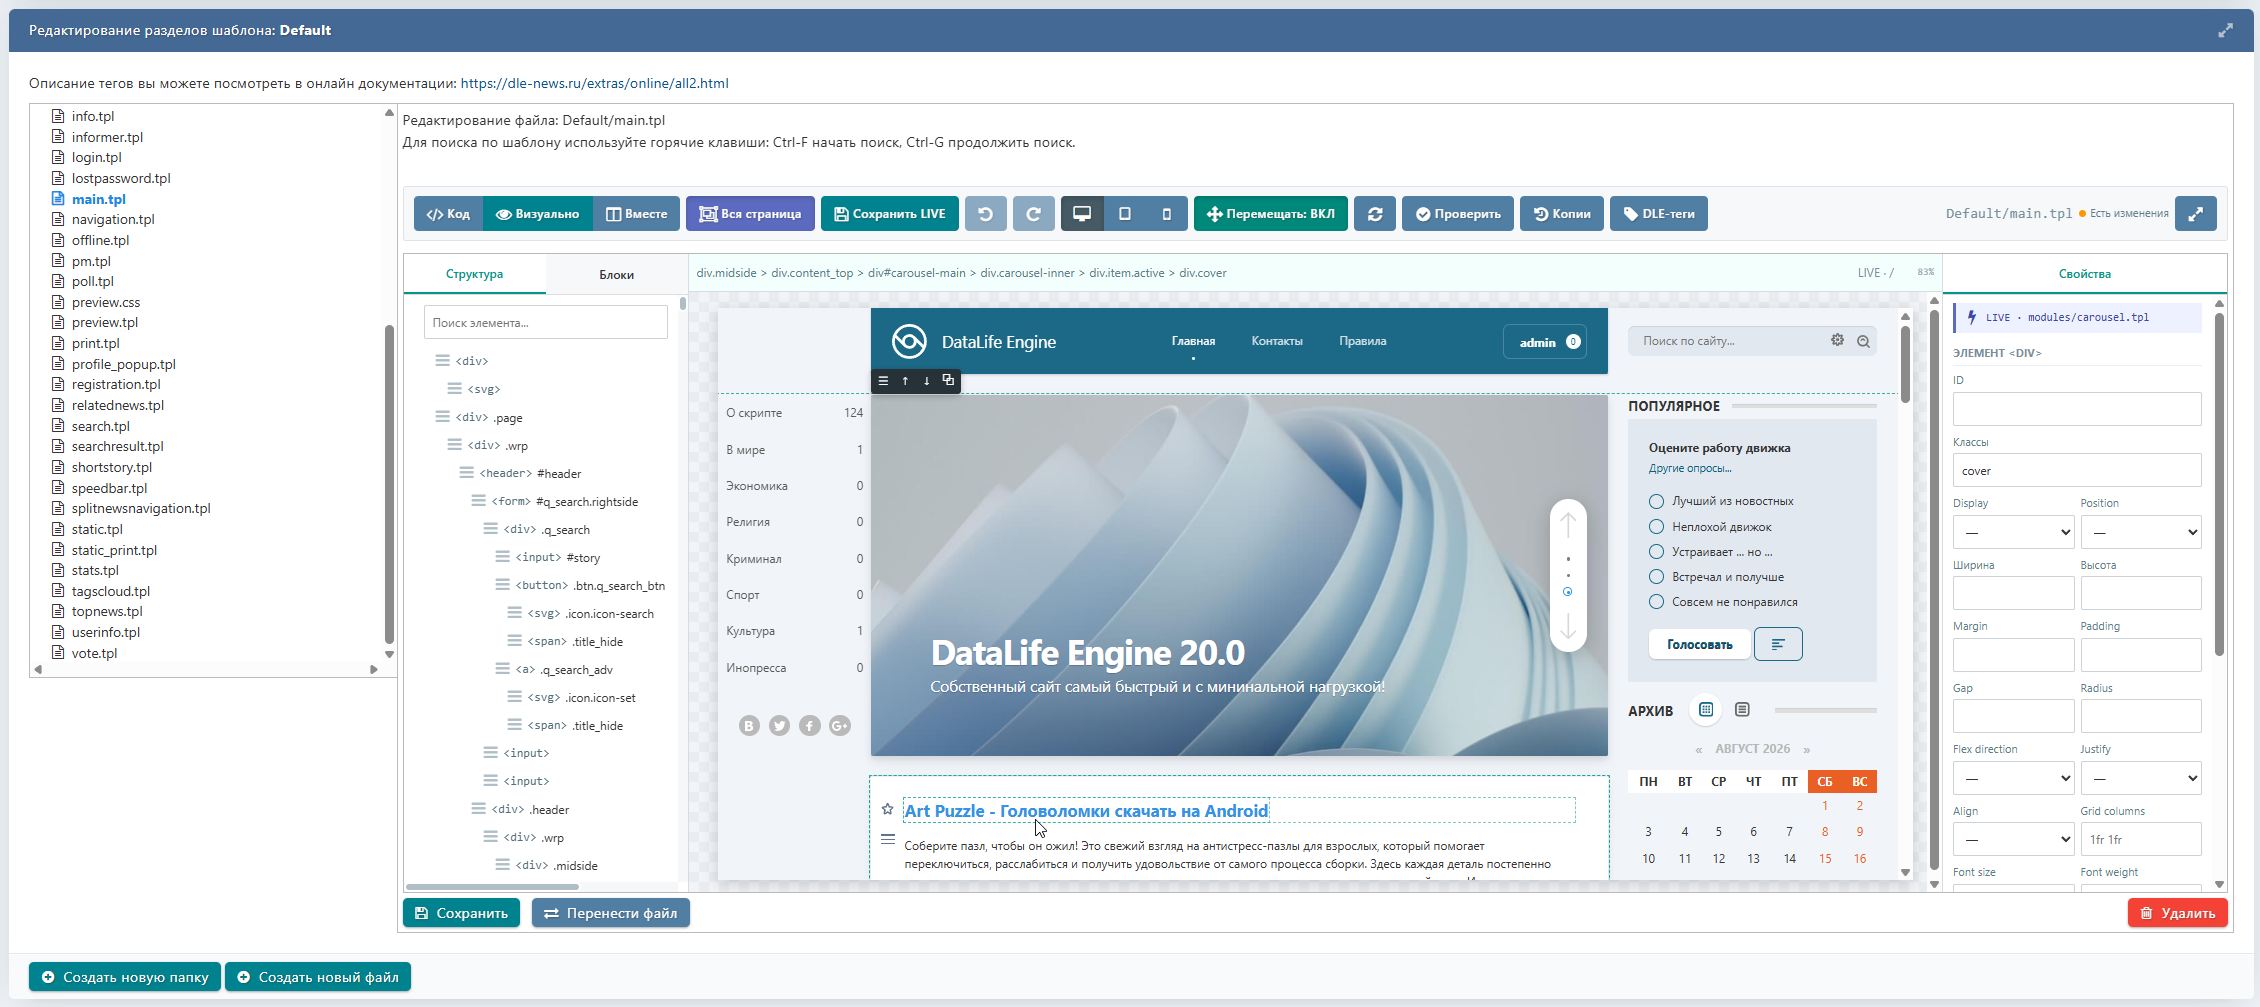Click the magnifier search icon in preview
This screenshot has height=1007, width=2260.
pyautogui.click(x=1863, y=341)
